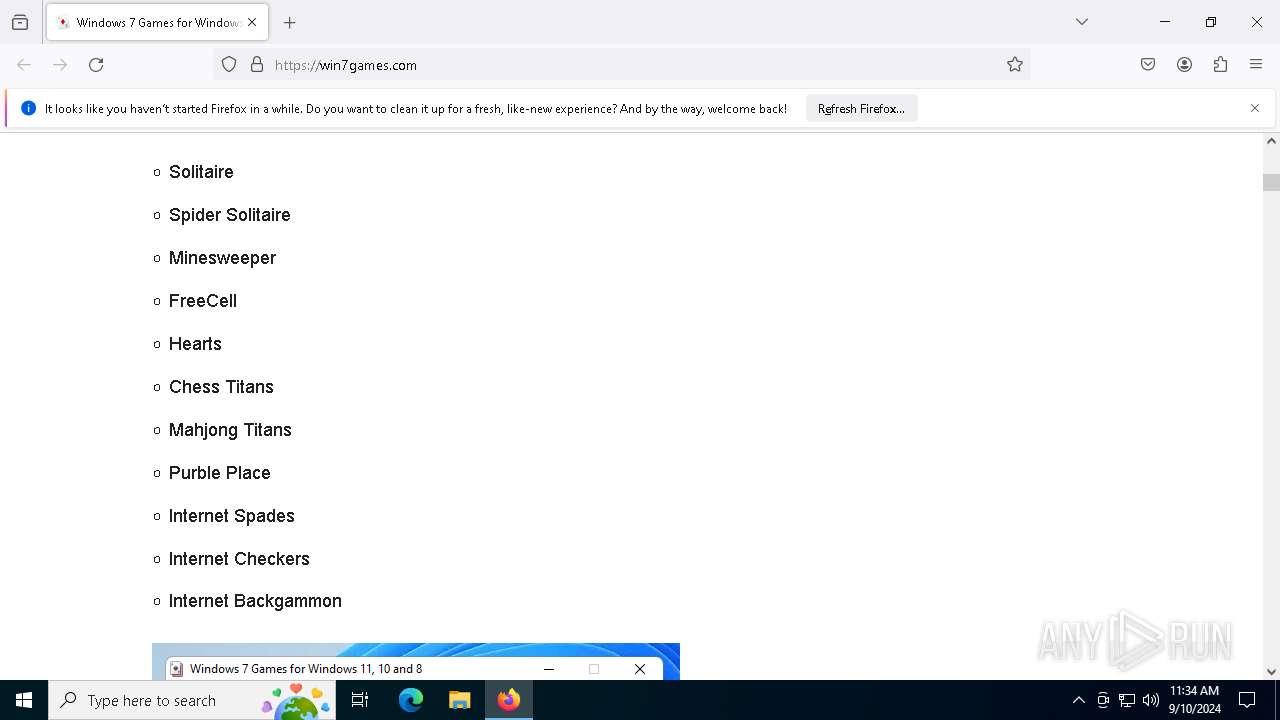Close the Windows 7 Games tab

pos(252,22)
